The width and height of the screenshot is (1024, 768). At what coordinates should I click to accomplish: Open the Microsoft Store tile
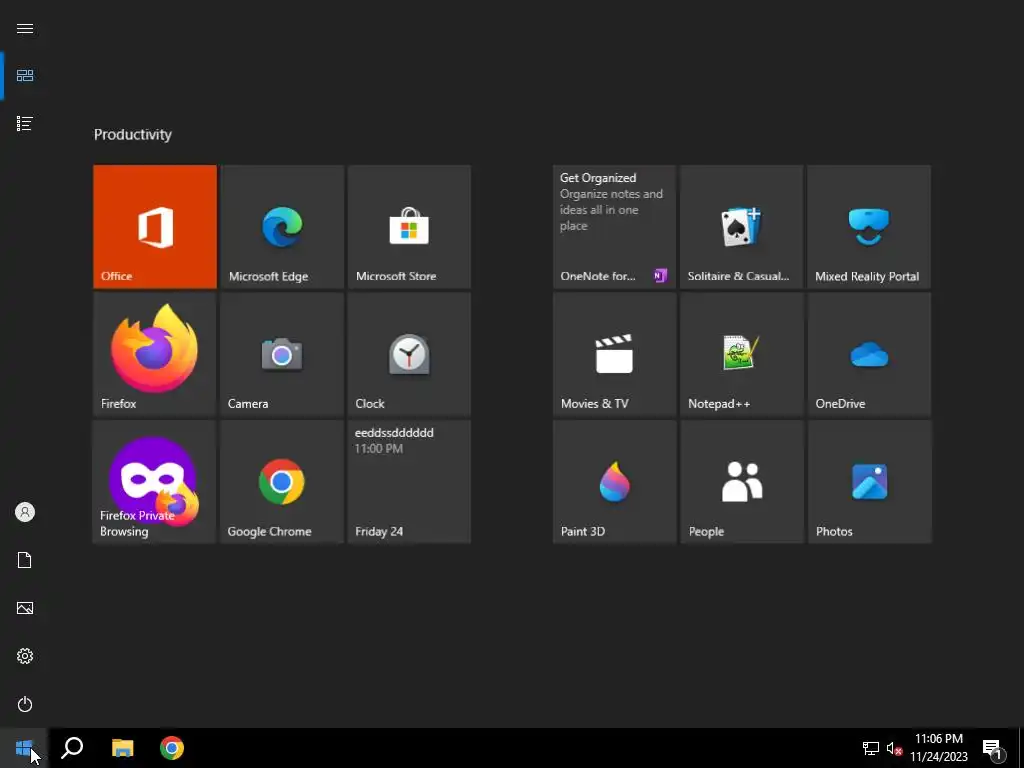[x=409, y=226]
